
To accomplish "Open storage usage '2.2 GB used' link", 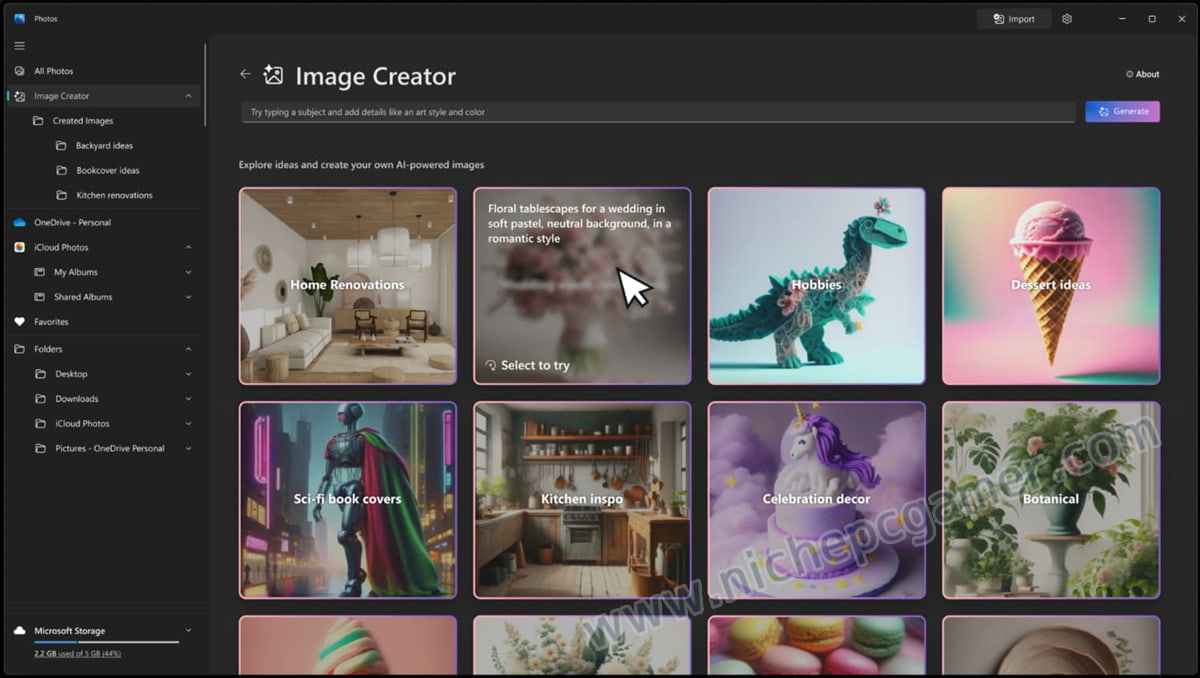I will coord(78,653).
